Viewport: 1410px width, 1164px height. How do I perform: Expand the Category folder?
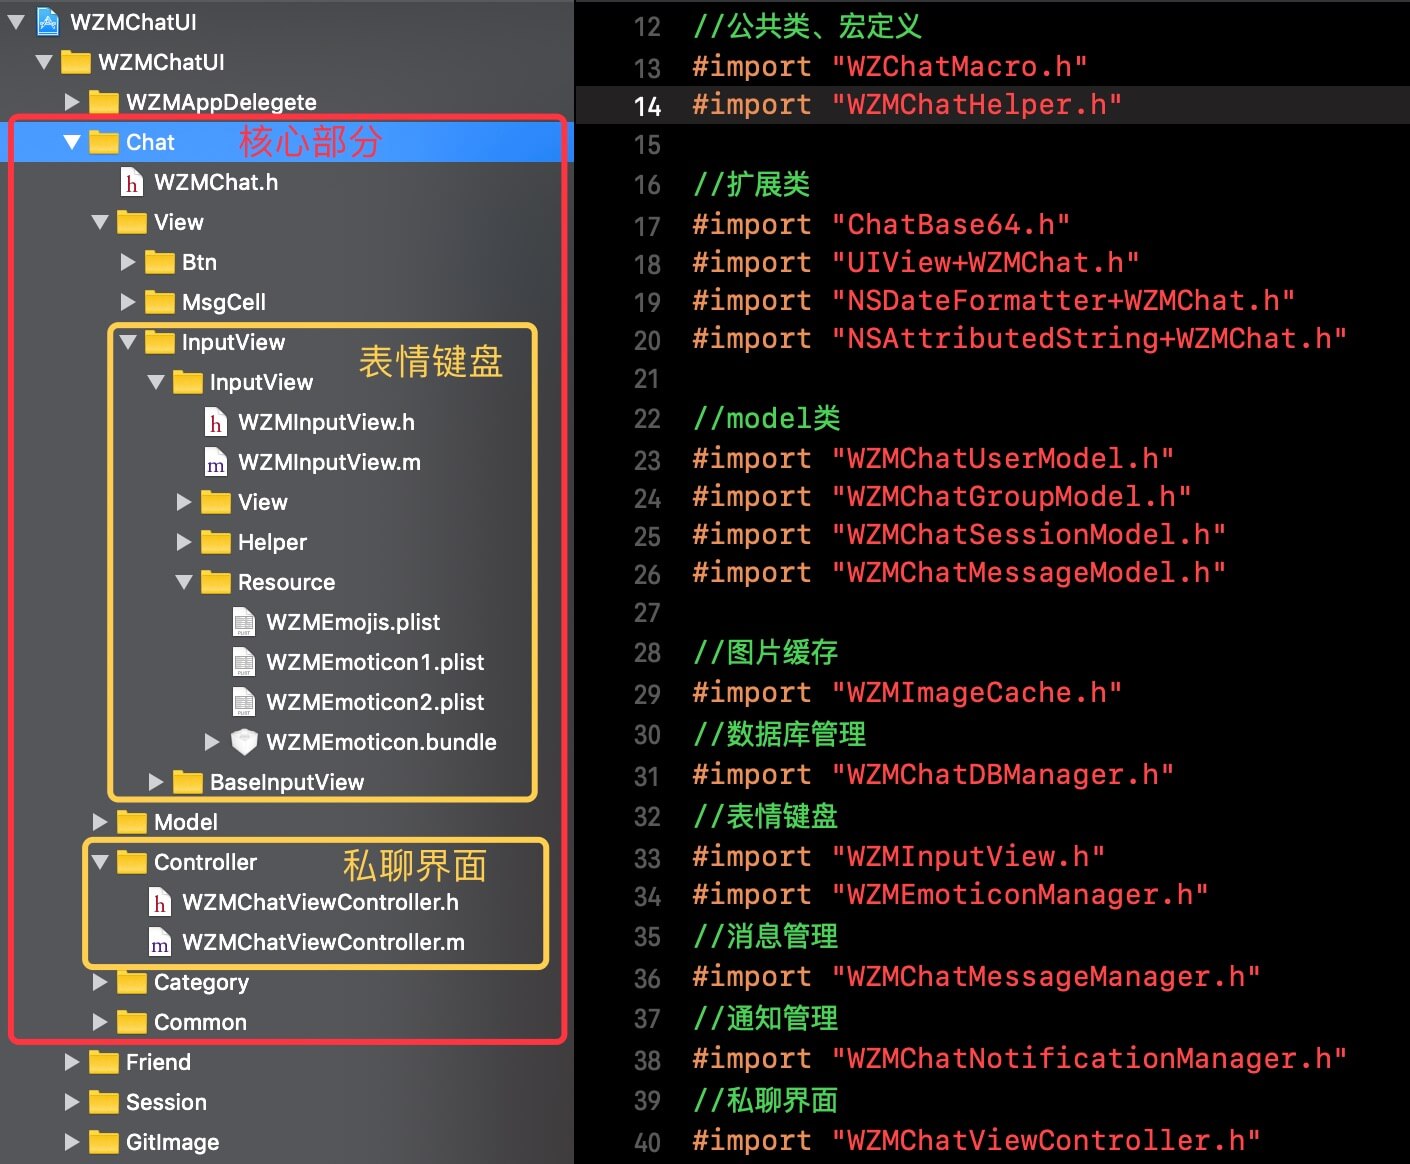coord(100,982)
